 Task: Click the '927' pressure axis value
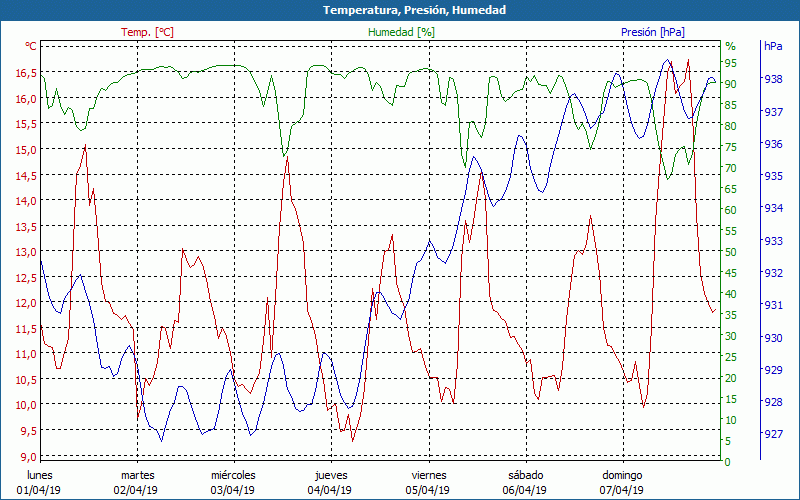point(773,434)
